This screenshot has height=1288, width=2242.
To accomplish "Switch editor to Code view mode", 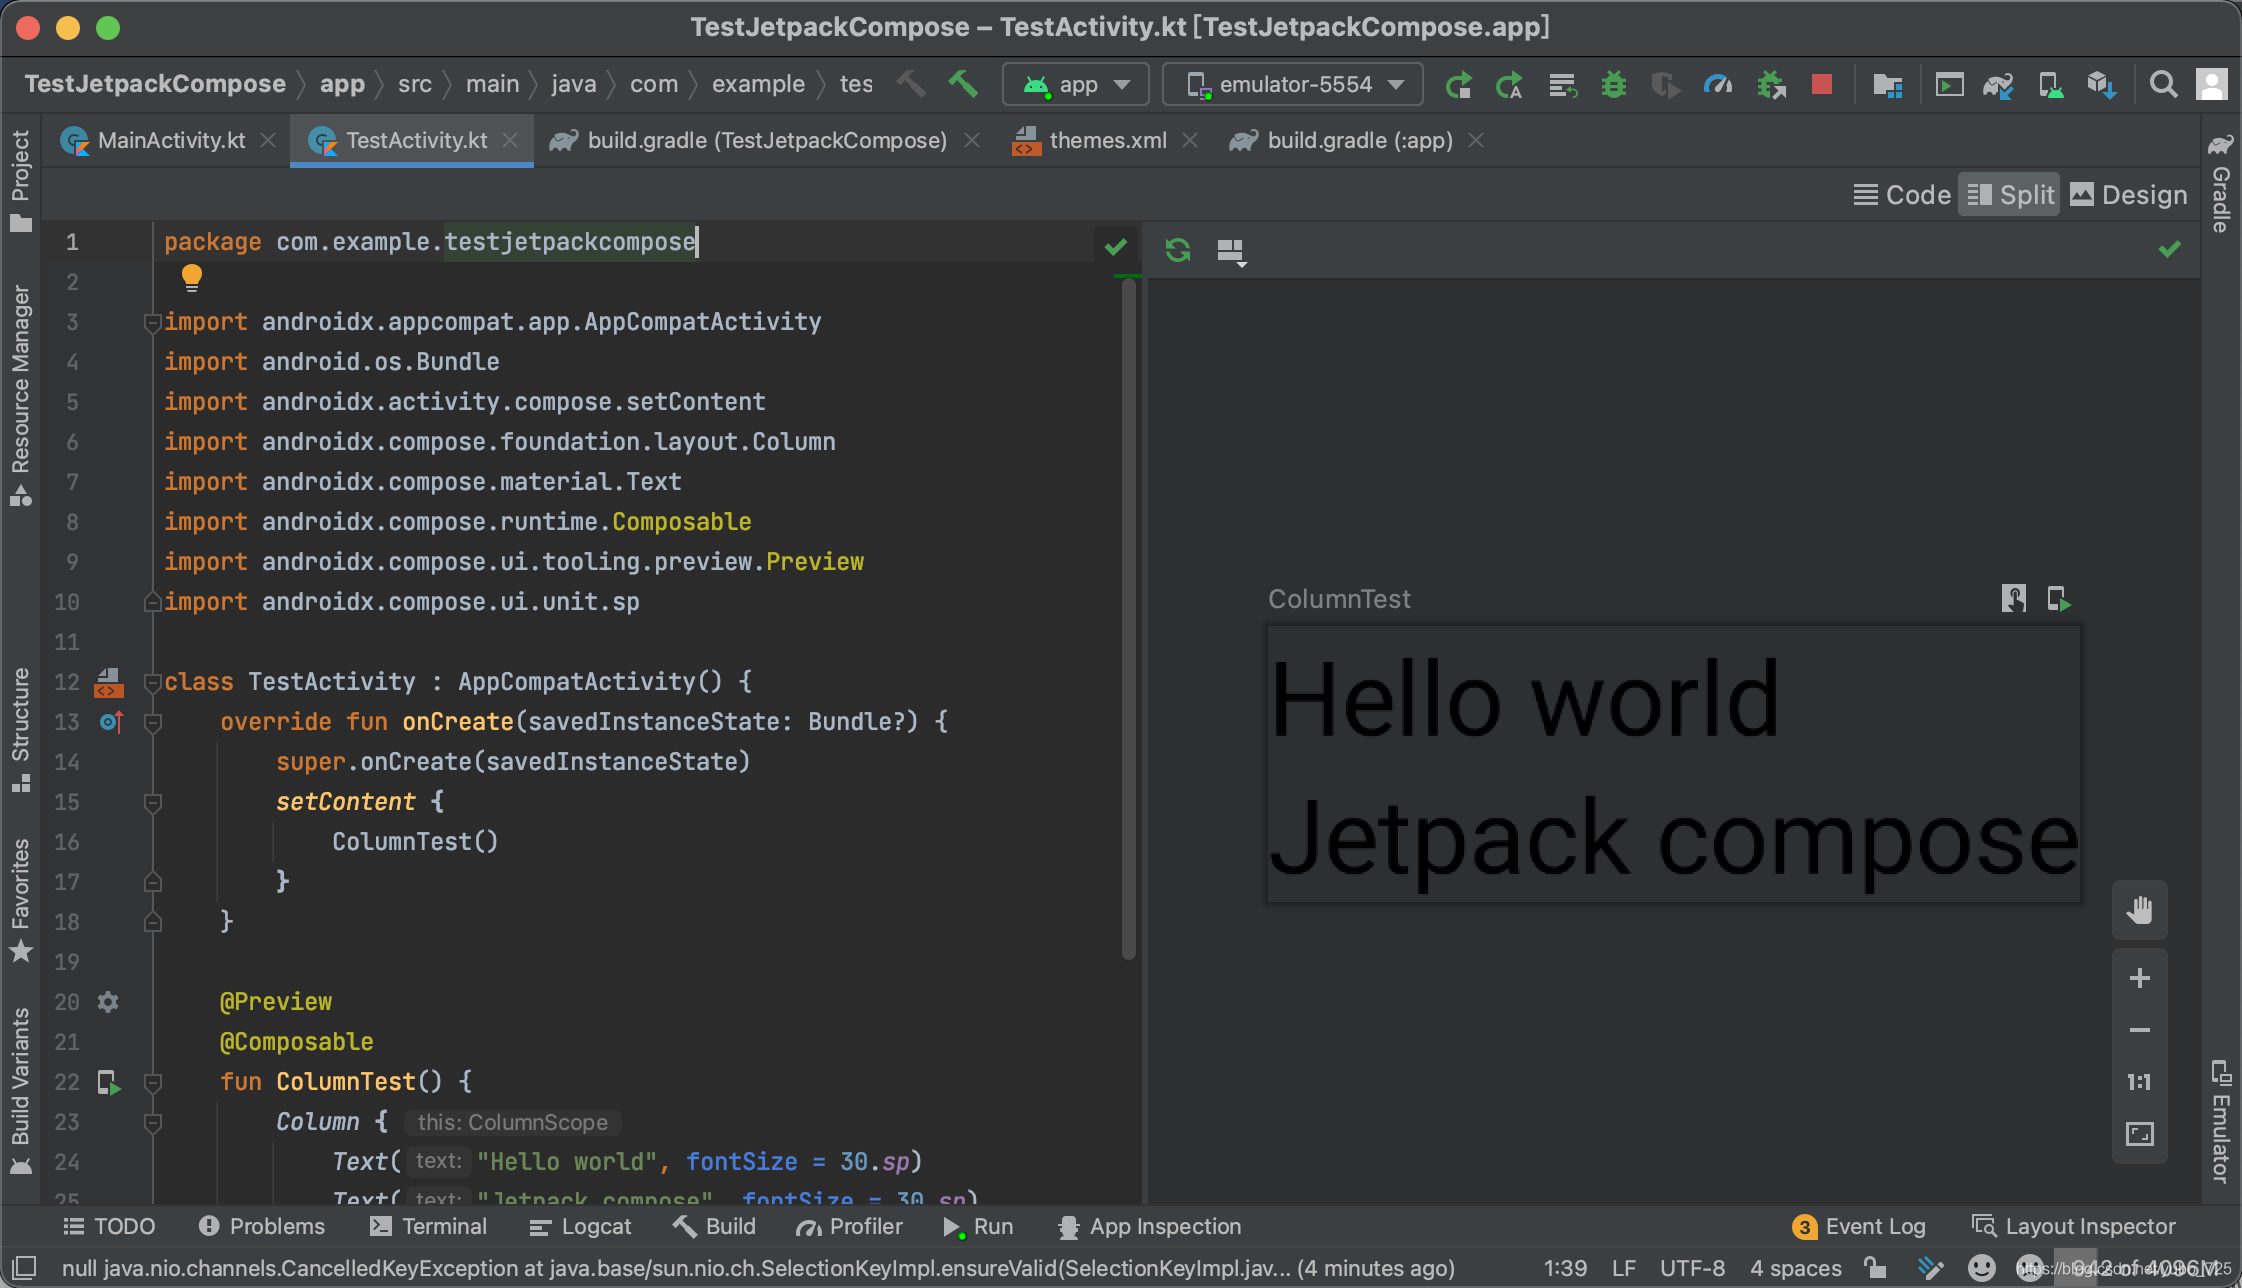I will coord(1902,195).
